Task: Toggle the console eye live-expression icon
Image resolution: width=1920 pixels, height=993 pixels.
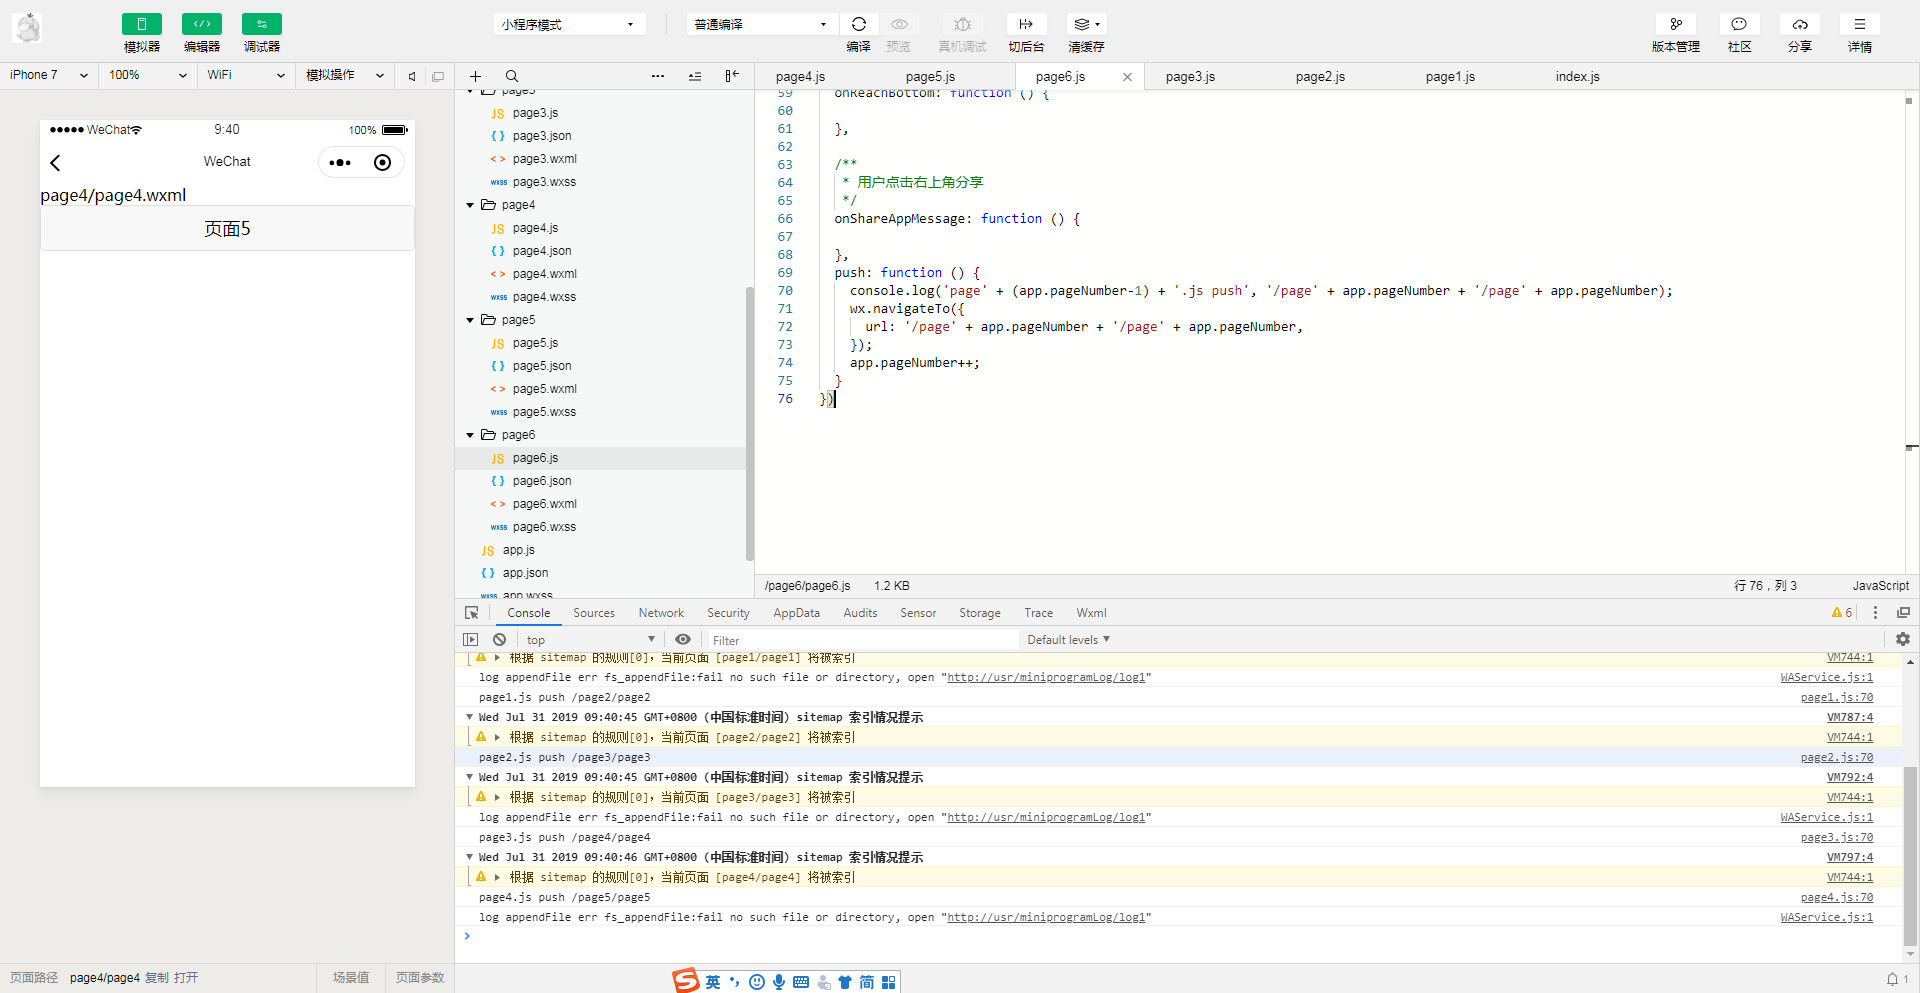Action: point(683,640)
